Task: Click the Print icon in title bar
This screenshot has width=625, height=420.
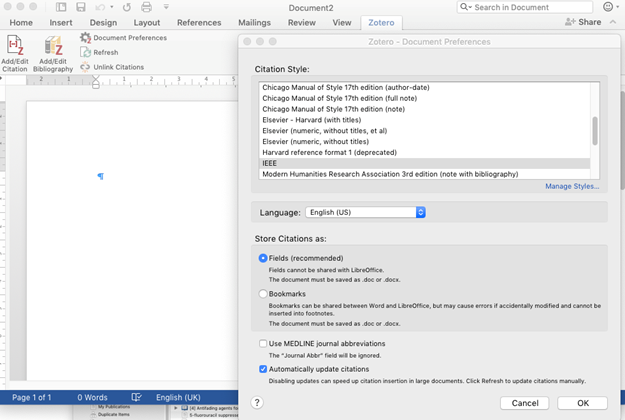Action: (146, 7)
